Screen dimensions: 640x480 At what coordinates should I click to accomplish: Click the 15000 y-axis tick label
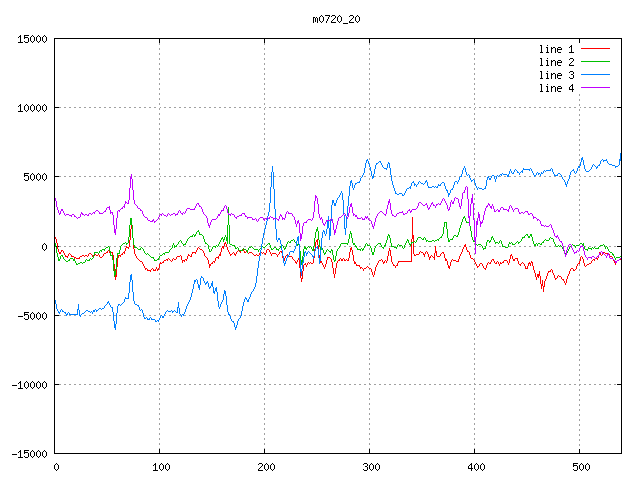coord(30,39)
